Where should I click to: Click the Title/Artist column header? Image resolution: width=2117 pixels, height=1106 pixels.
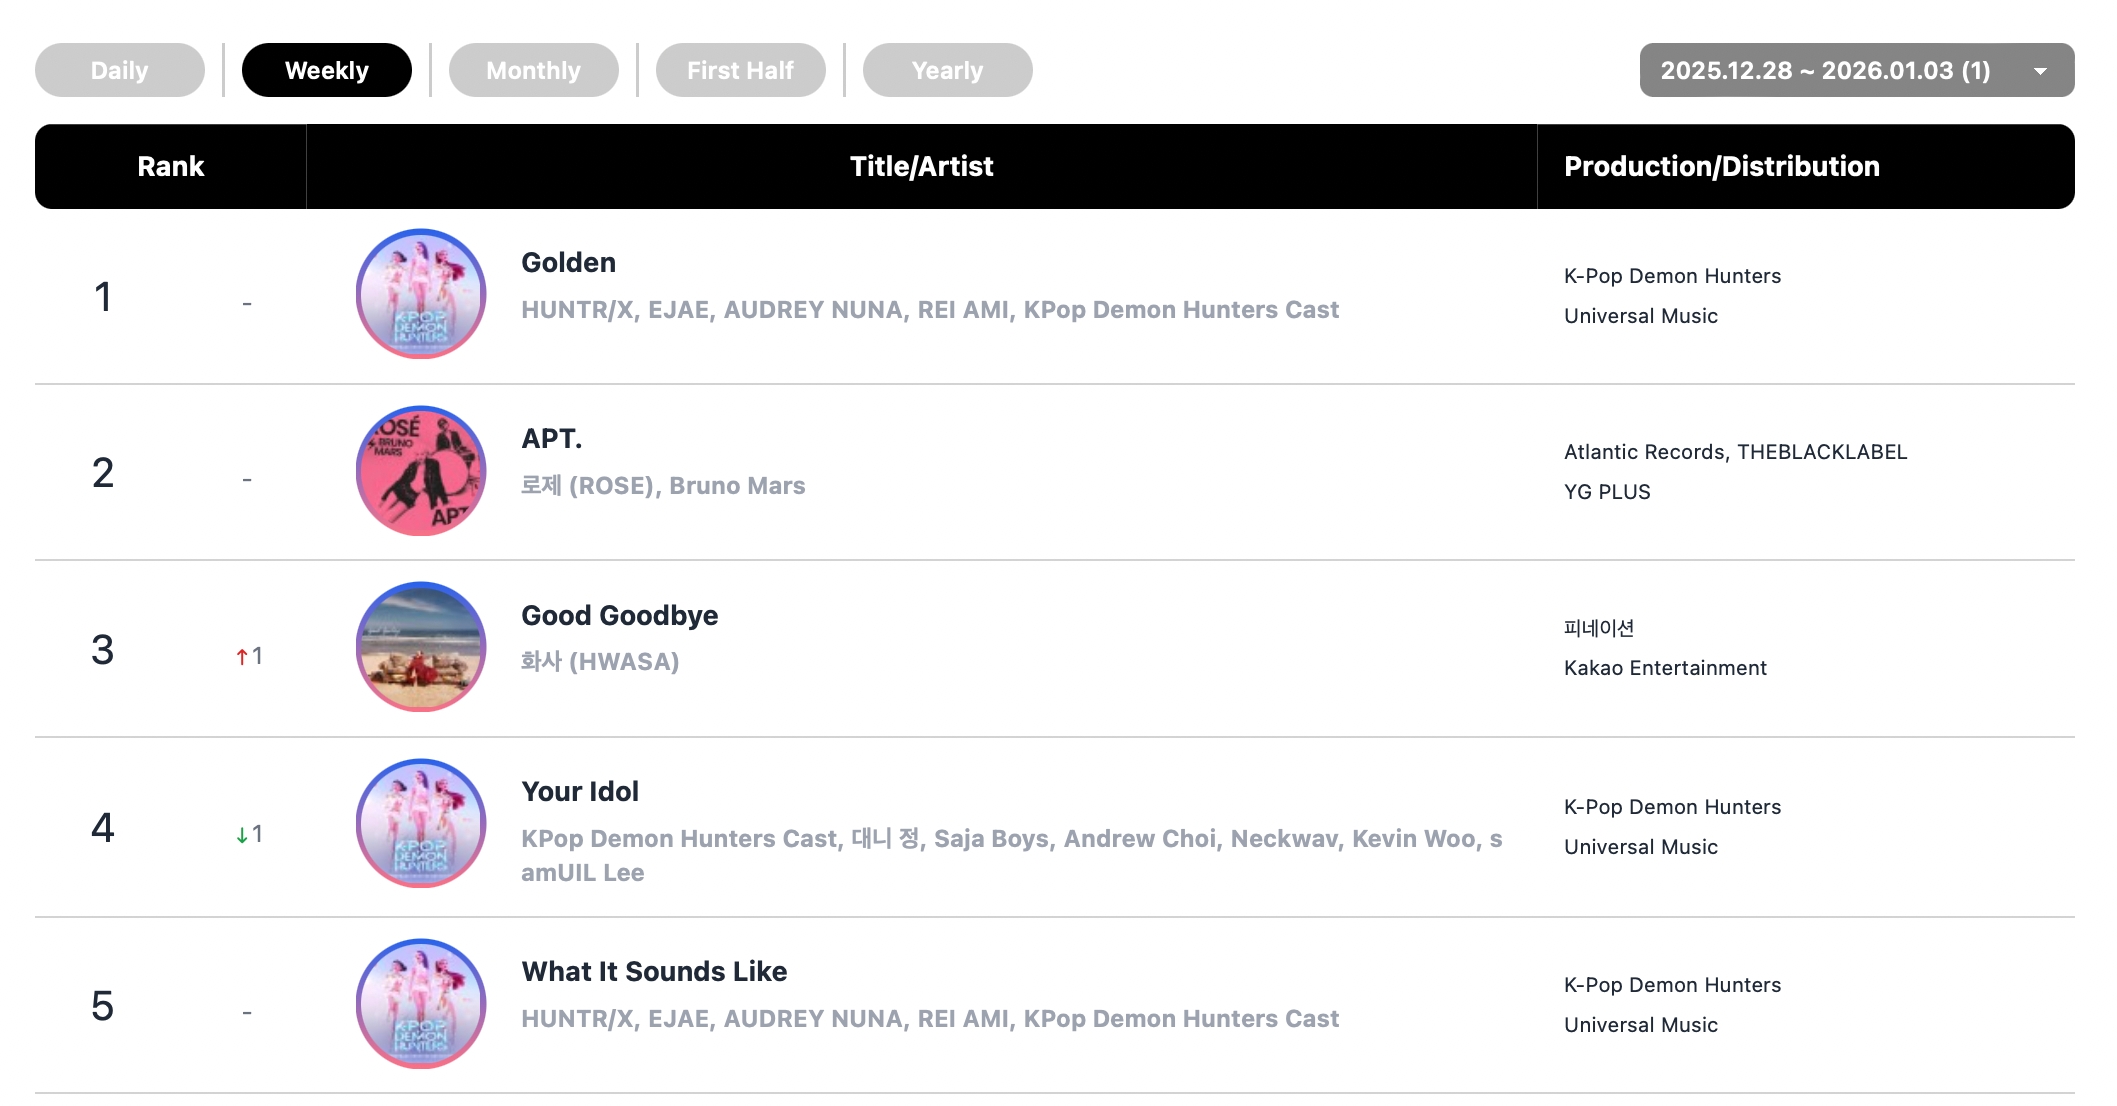click(x=921, y=167)
